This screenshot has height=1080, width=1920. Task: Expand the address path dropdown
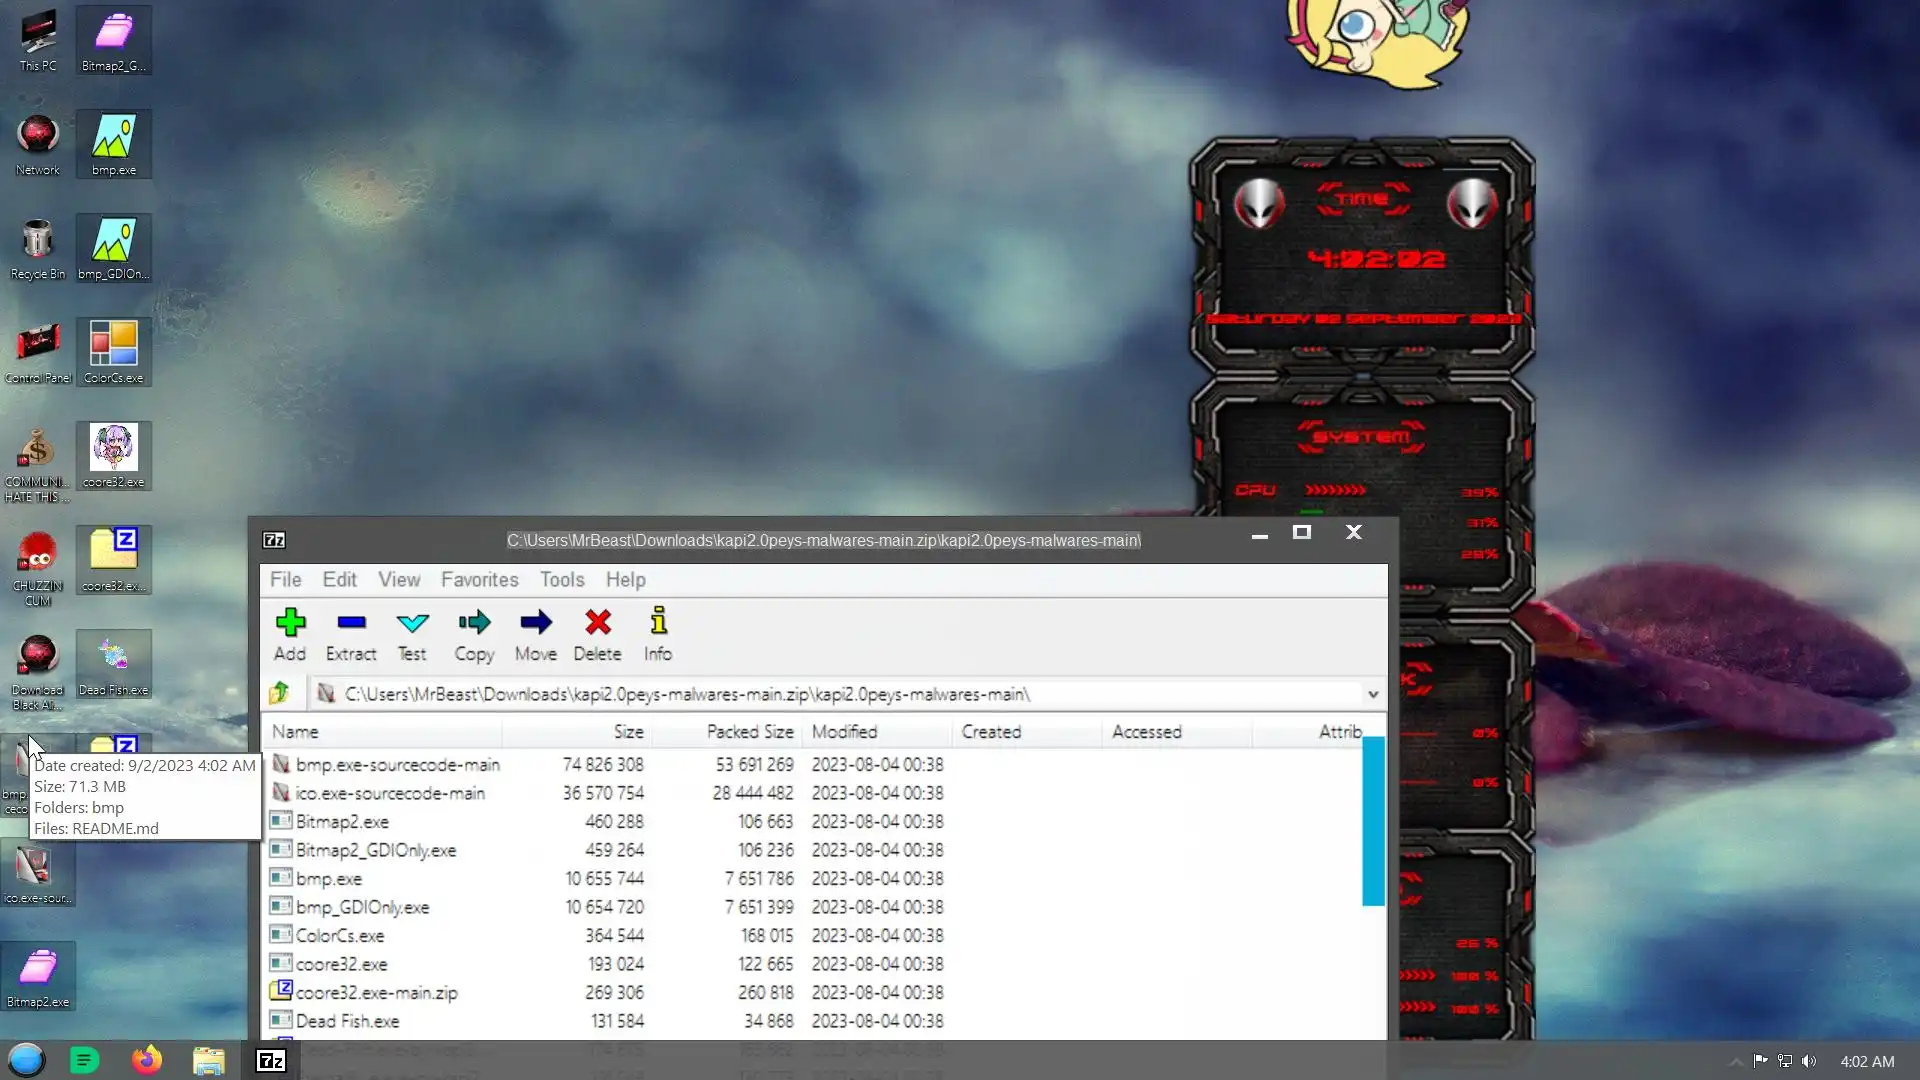point(1373,694)
